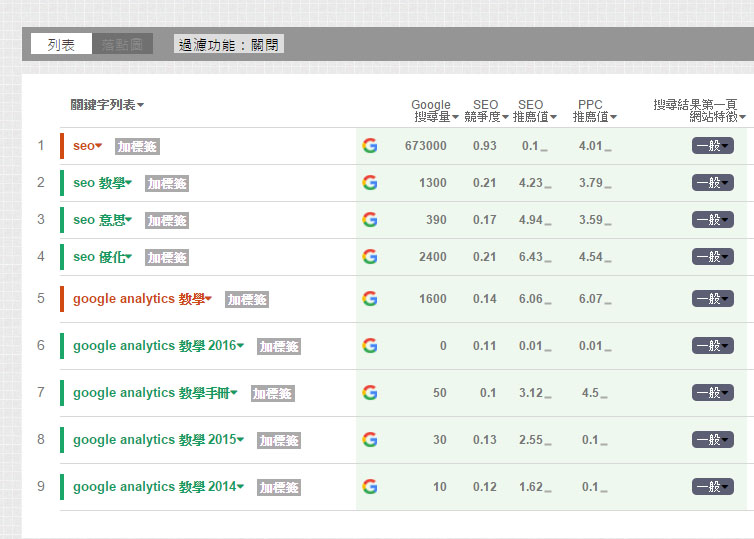
Task: Sort by SEO 推薦值 column
Action: [534, 111]
